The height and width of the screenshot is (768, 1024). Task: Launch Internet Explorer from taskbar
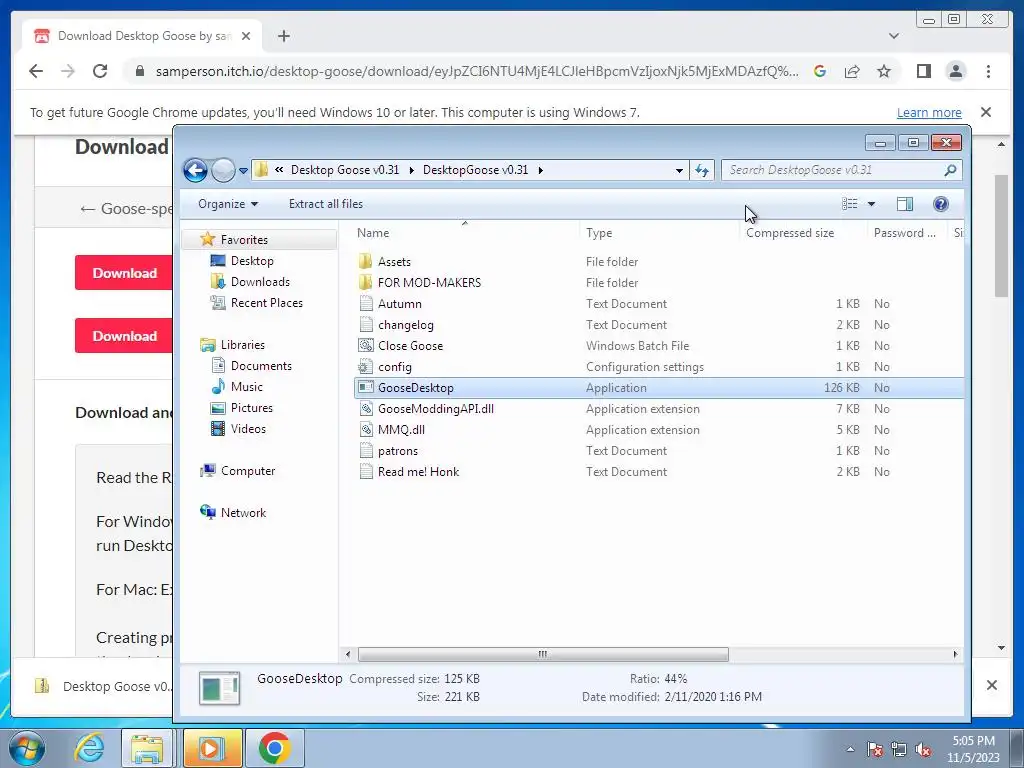coord(89,748)
